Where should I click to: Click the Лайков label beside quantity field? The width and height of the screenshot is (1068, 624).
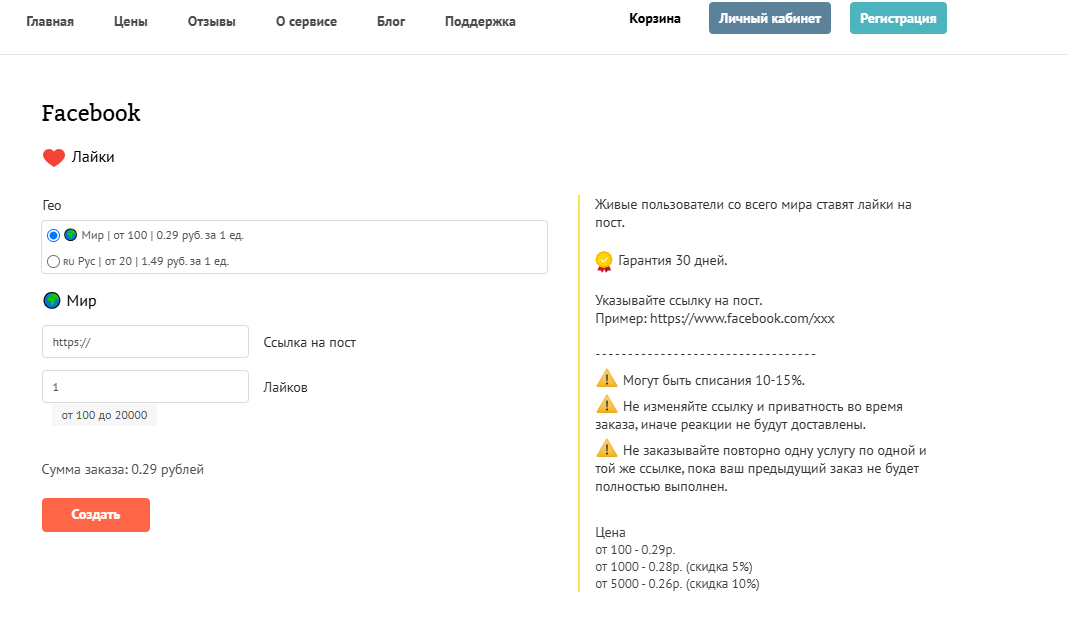tap(285, 388)
